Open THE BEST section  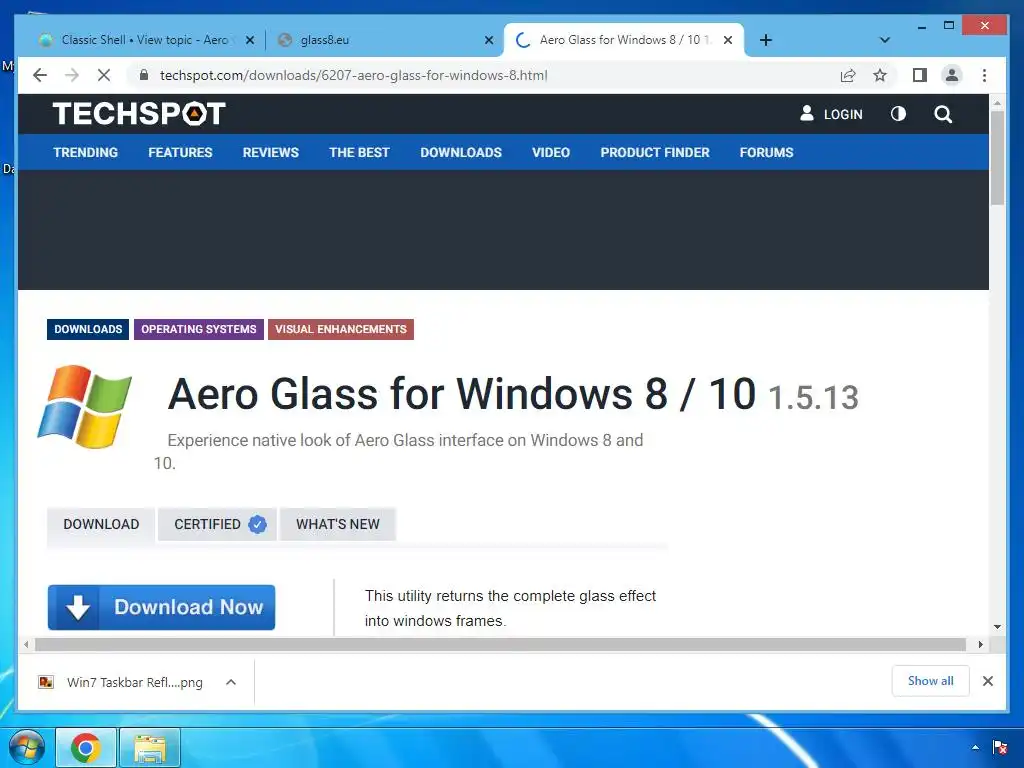359,152
